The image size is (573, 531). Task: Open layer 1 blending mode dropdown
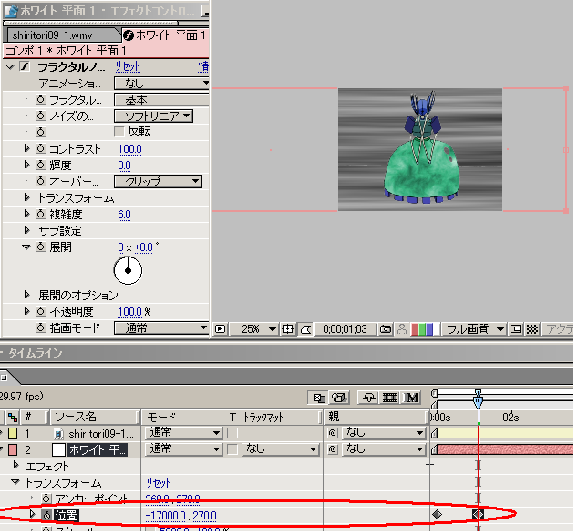pyautogui.click(x=183, y=433)
